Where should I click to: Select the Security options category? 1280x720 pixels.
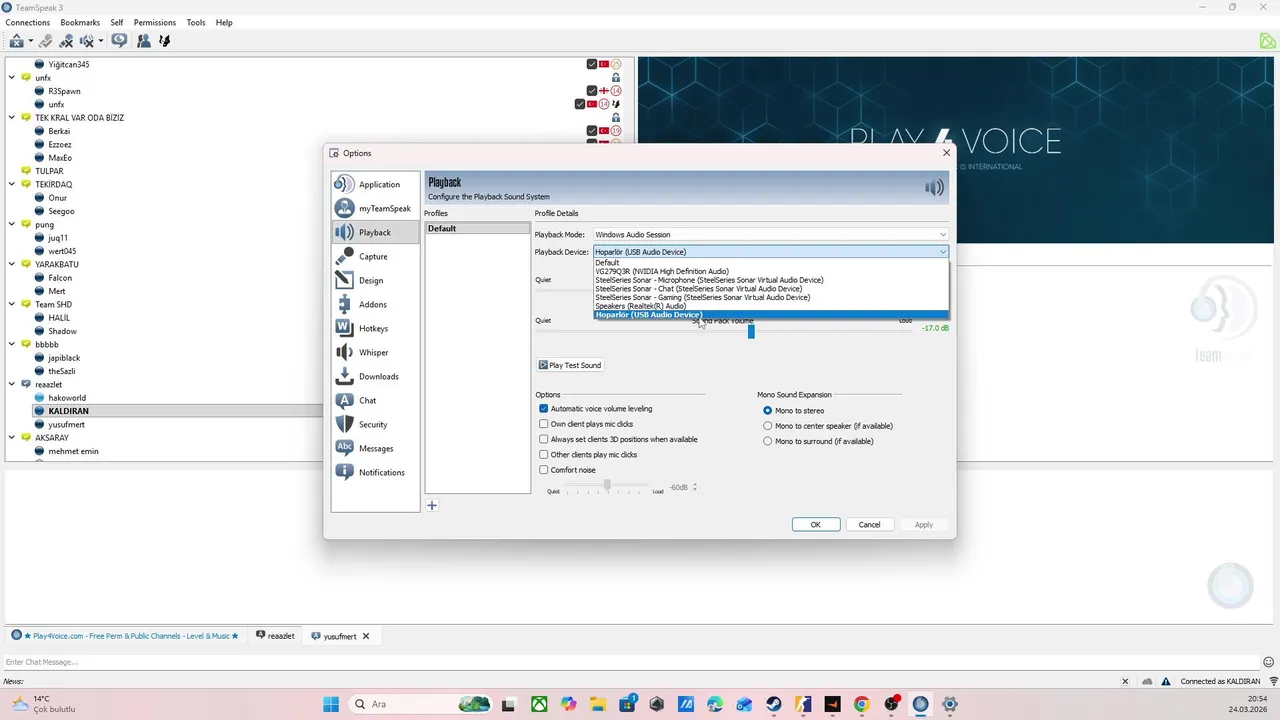point(375,424)
